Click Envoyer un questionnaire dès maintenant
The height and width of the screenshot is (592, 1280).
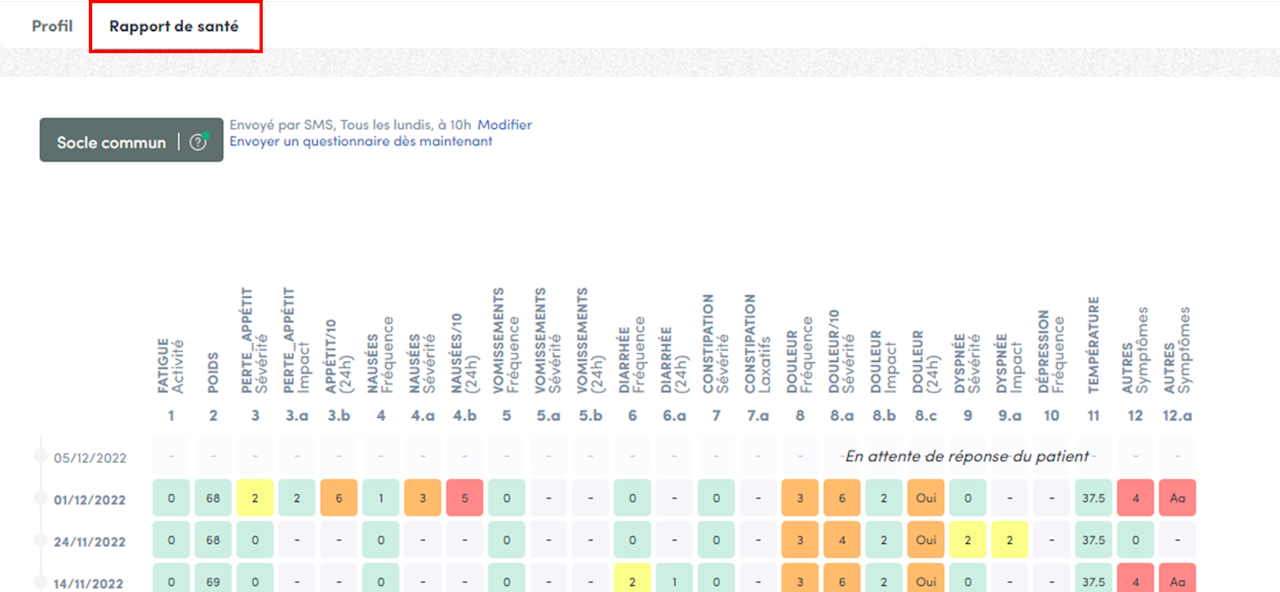point(361,142)
